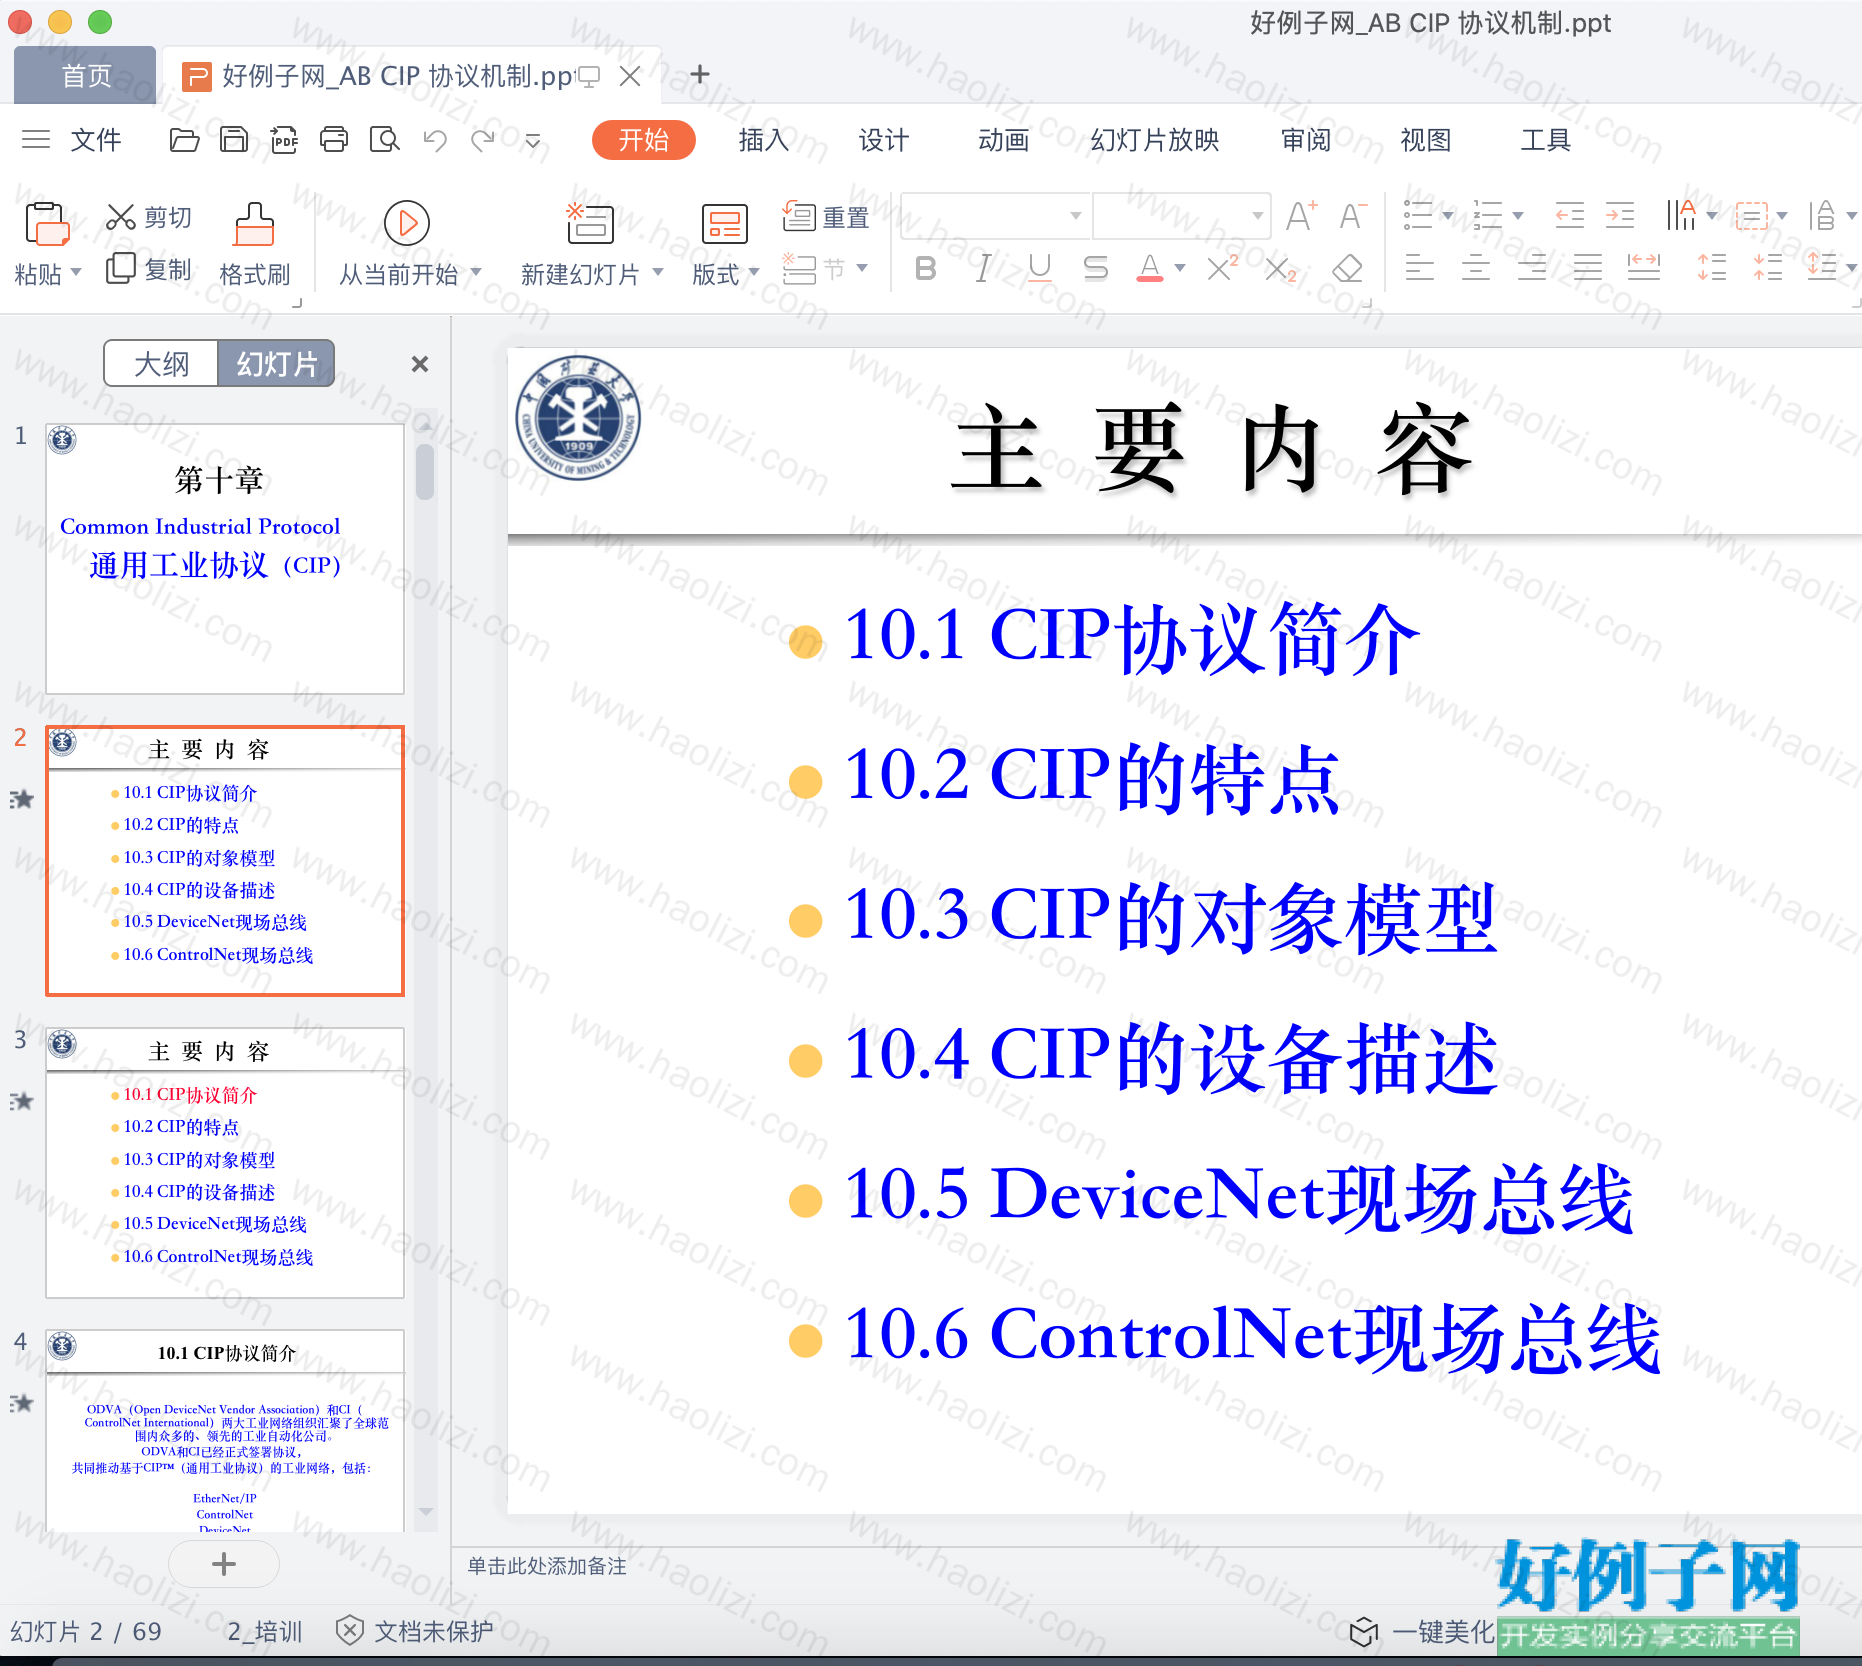Viewport: 1862px width, 1666px height.
Task: Reset the slide with 重置
Action: (x=826, y=217)
